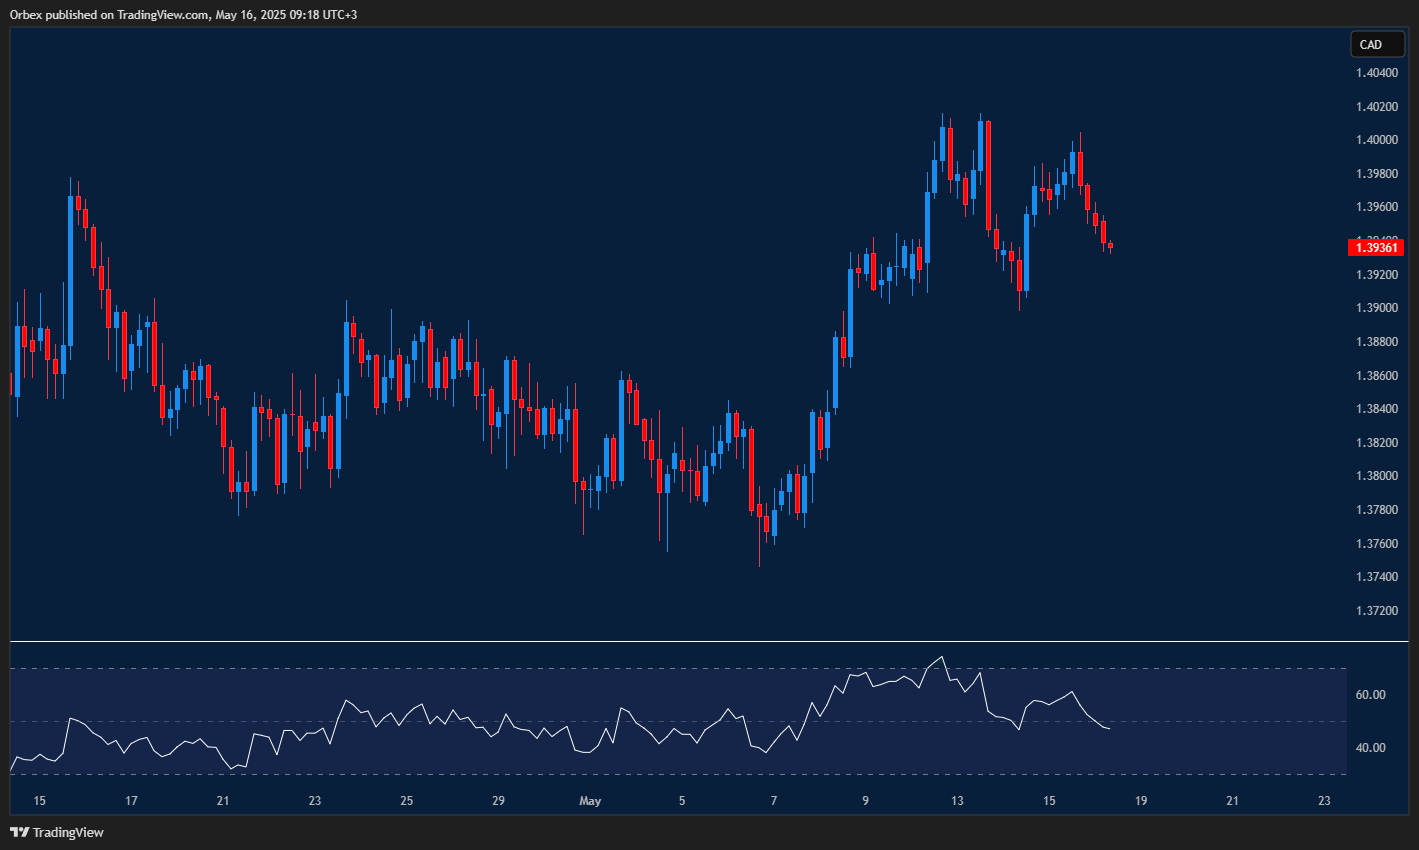The height and width of the screenshot is (850, 1419).
Task: Select the 29 date label on the time axis
Action: pos(498,801)
